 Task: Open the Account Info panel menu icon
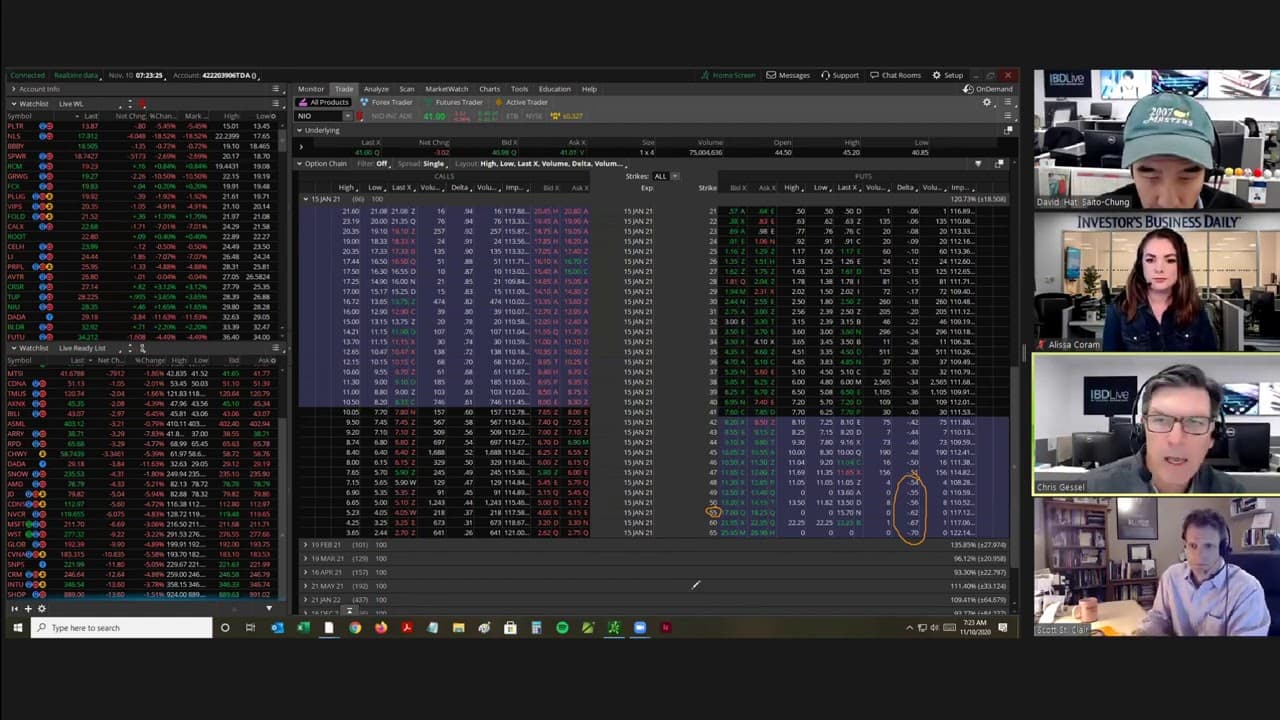pyautogui.click(x=276, y=89)
